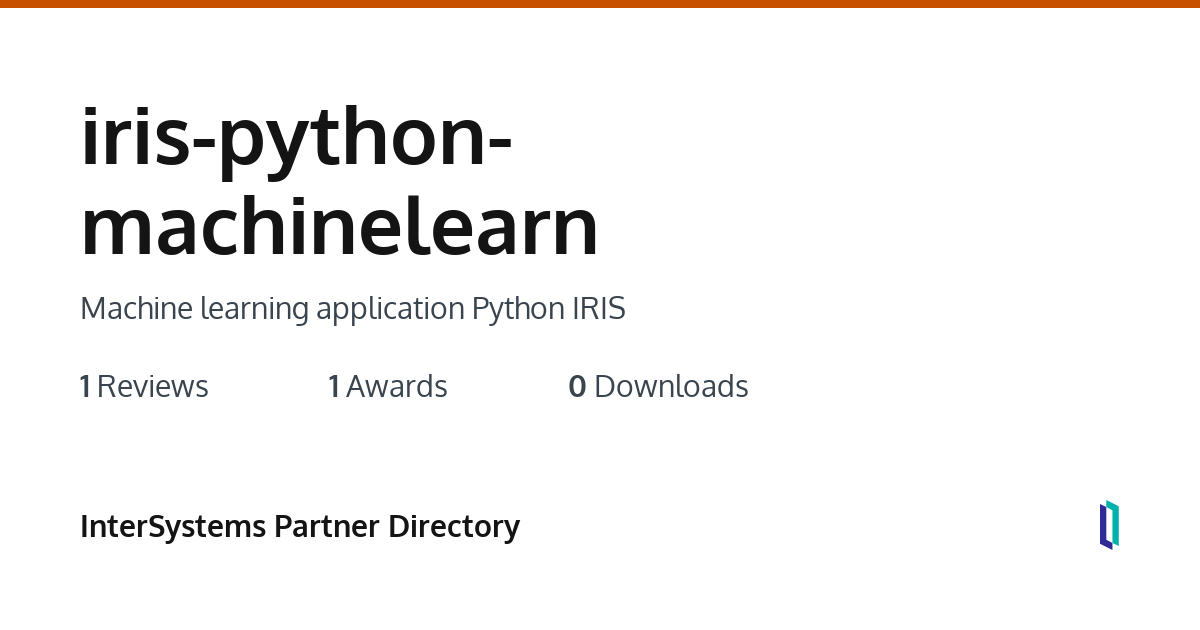The width and height of the screenshot is (1200, 630).
Task: Click the "1 Reviews" count
Action: tap(144, 386)
